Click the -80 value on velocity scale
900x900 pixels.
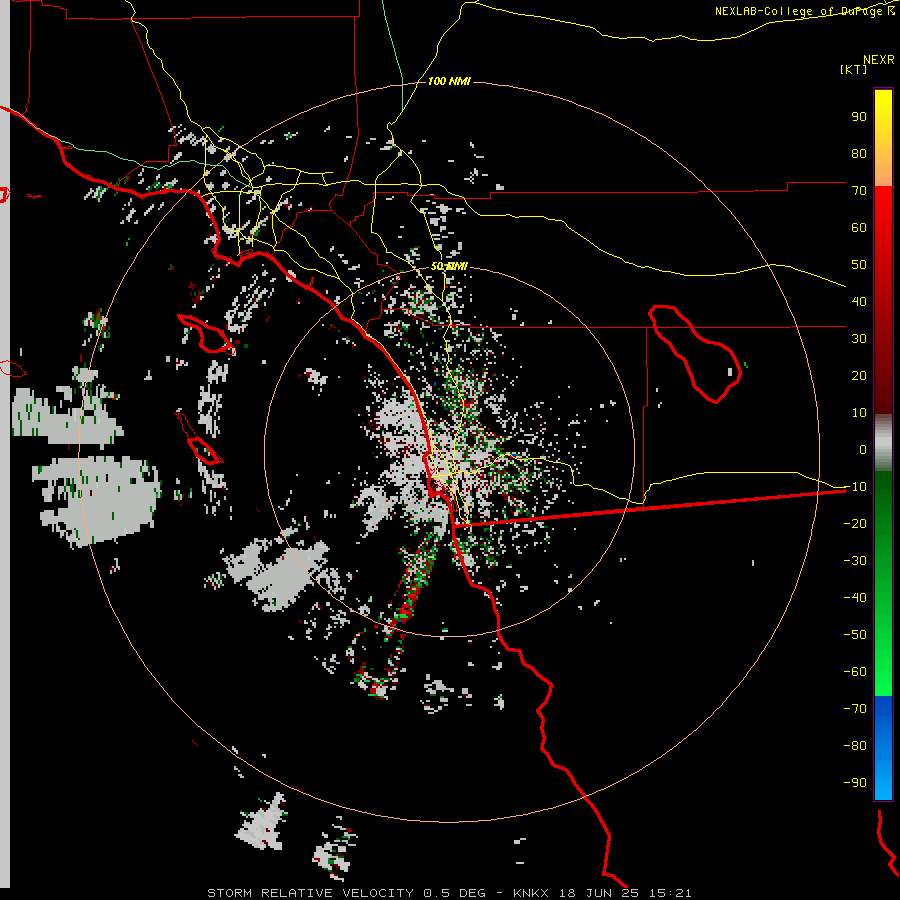855,746
